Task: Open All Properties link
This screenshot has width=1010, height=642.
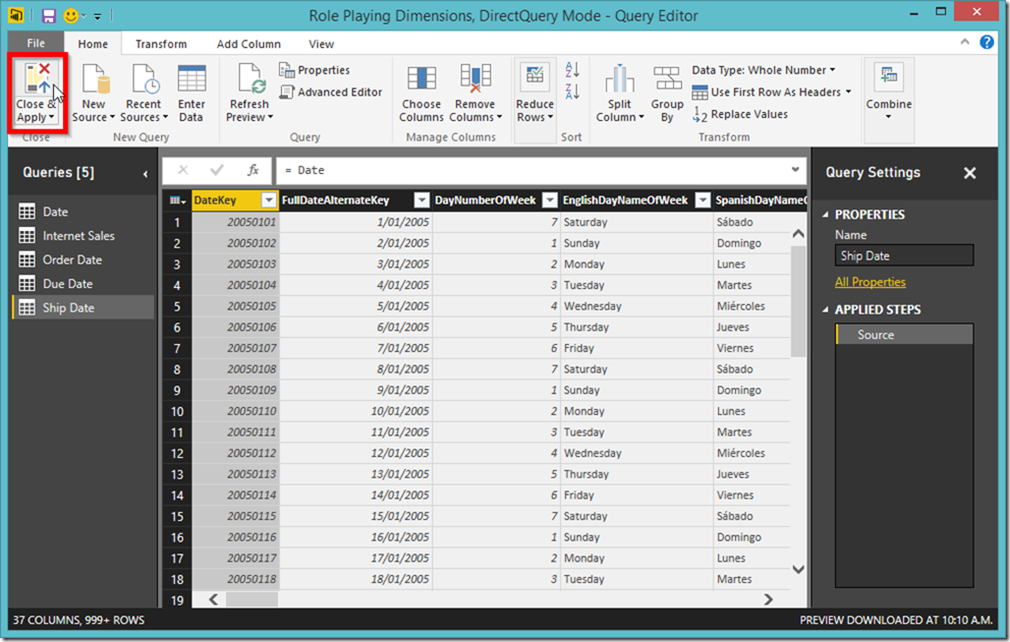Action: click(x=870, y=282)
